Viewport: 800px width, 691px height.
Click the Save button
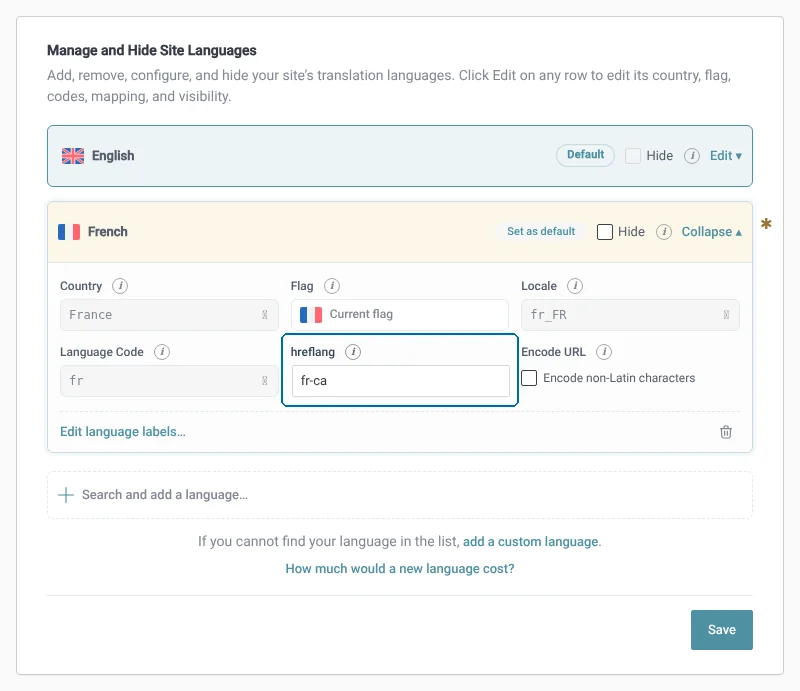click(721, 630)
